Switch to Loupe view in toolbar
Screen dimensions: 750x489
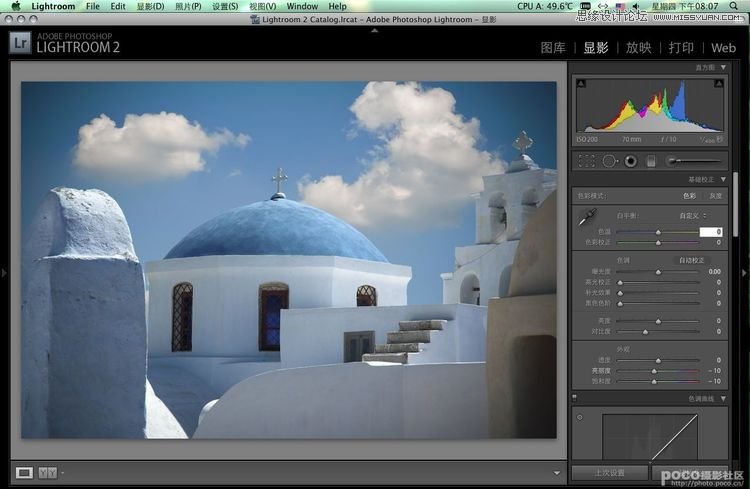coord(25,472)
